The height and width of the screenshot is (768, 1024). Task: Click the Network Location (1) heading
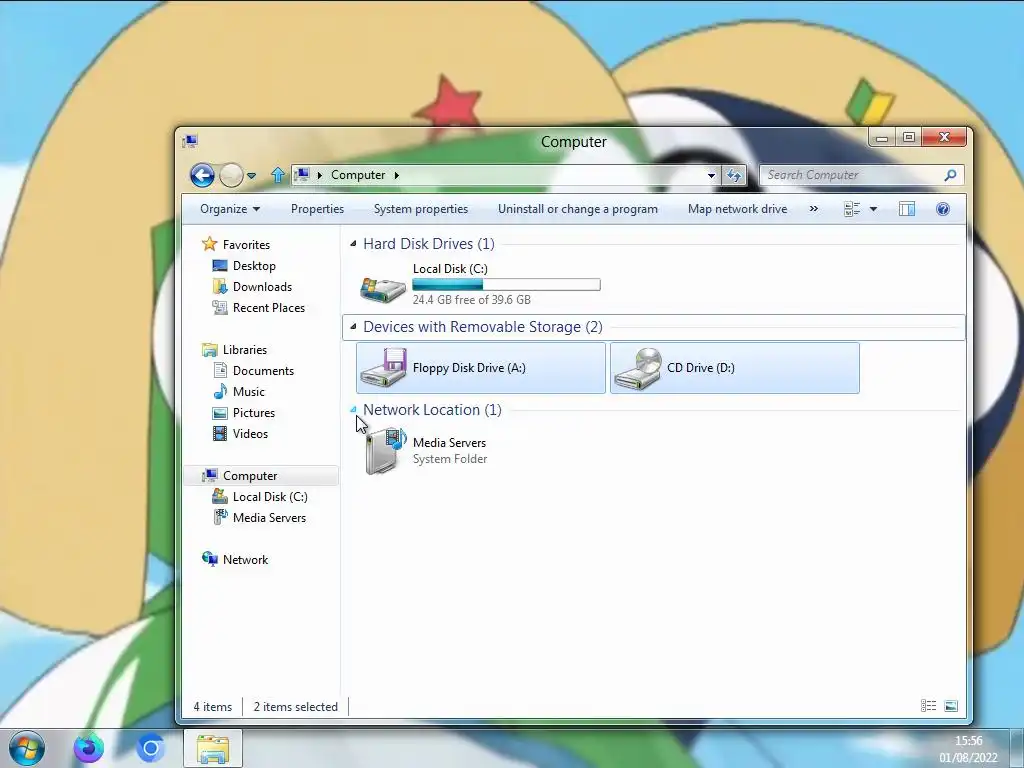[432, 409]
